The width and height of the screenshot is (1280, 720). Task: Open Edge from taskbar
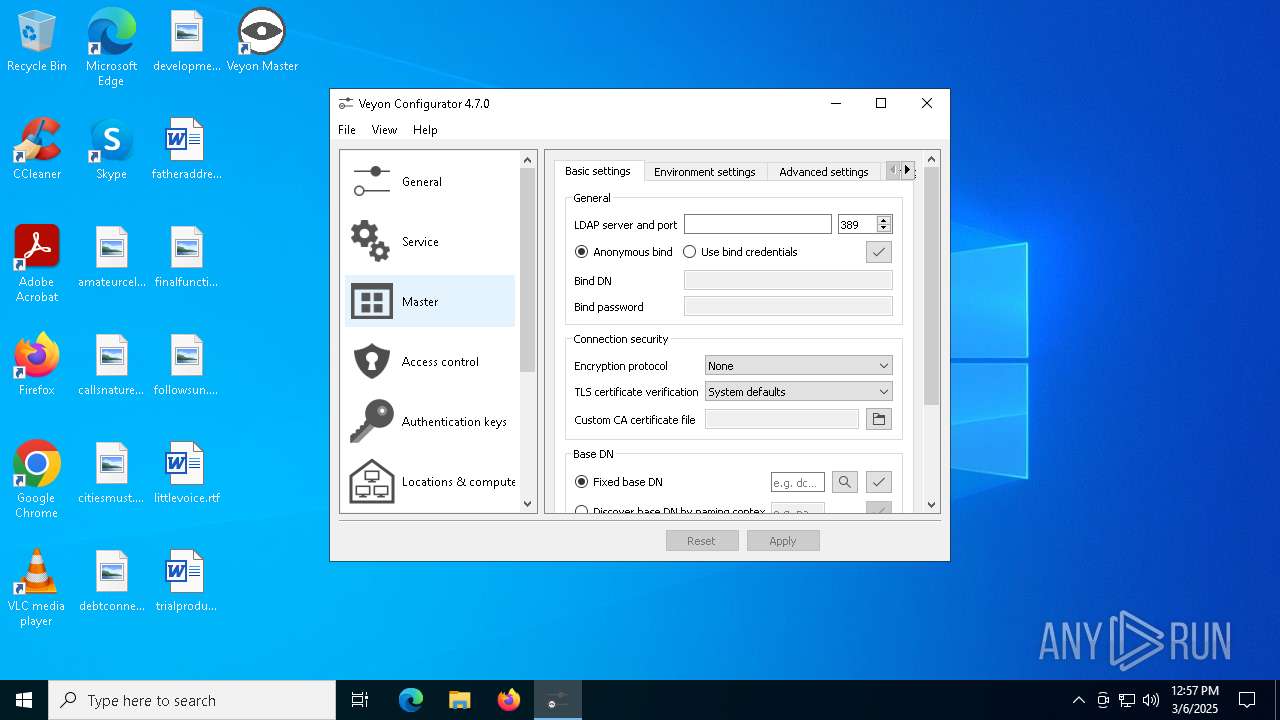click(x=410, y=700)
